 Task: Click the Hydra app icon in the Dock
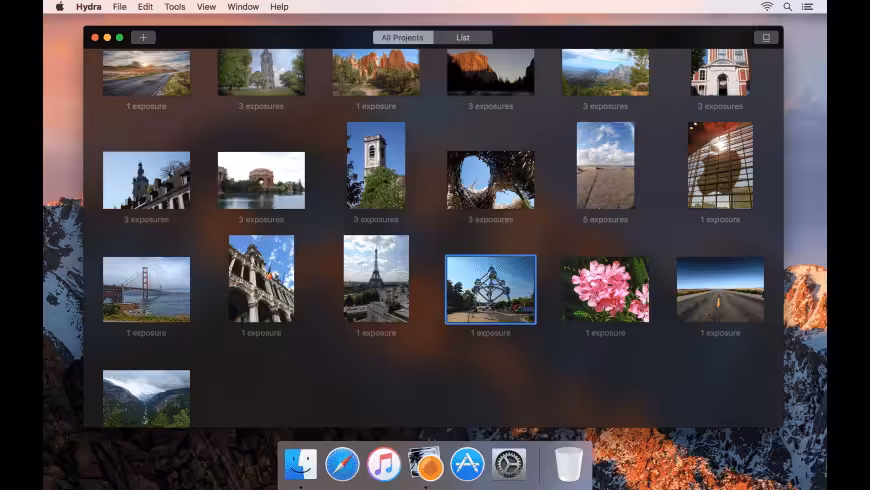tap(426, 464)
